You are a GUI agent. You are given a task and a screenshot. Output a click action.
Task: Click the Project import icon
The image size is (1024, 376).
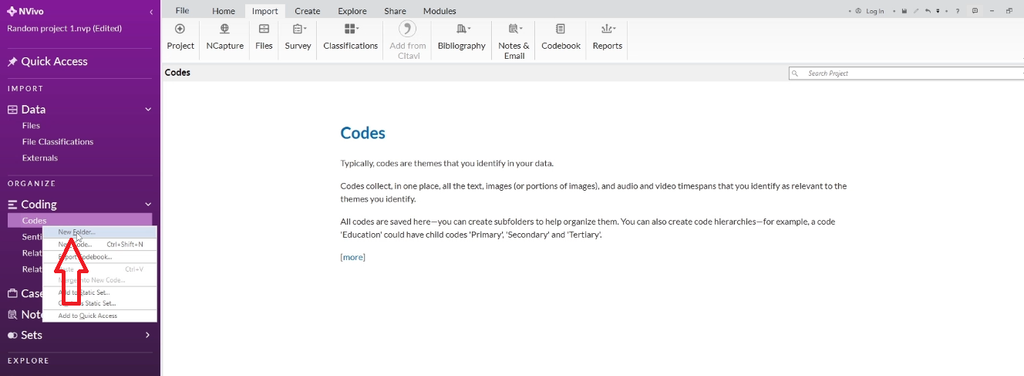[180, 29]
